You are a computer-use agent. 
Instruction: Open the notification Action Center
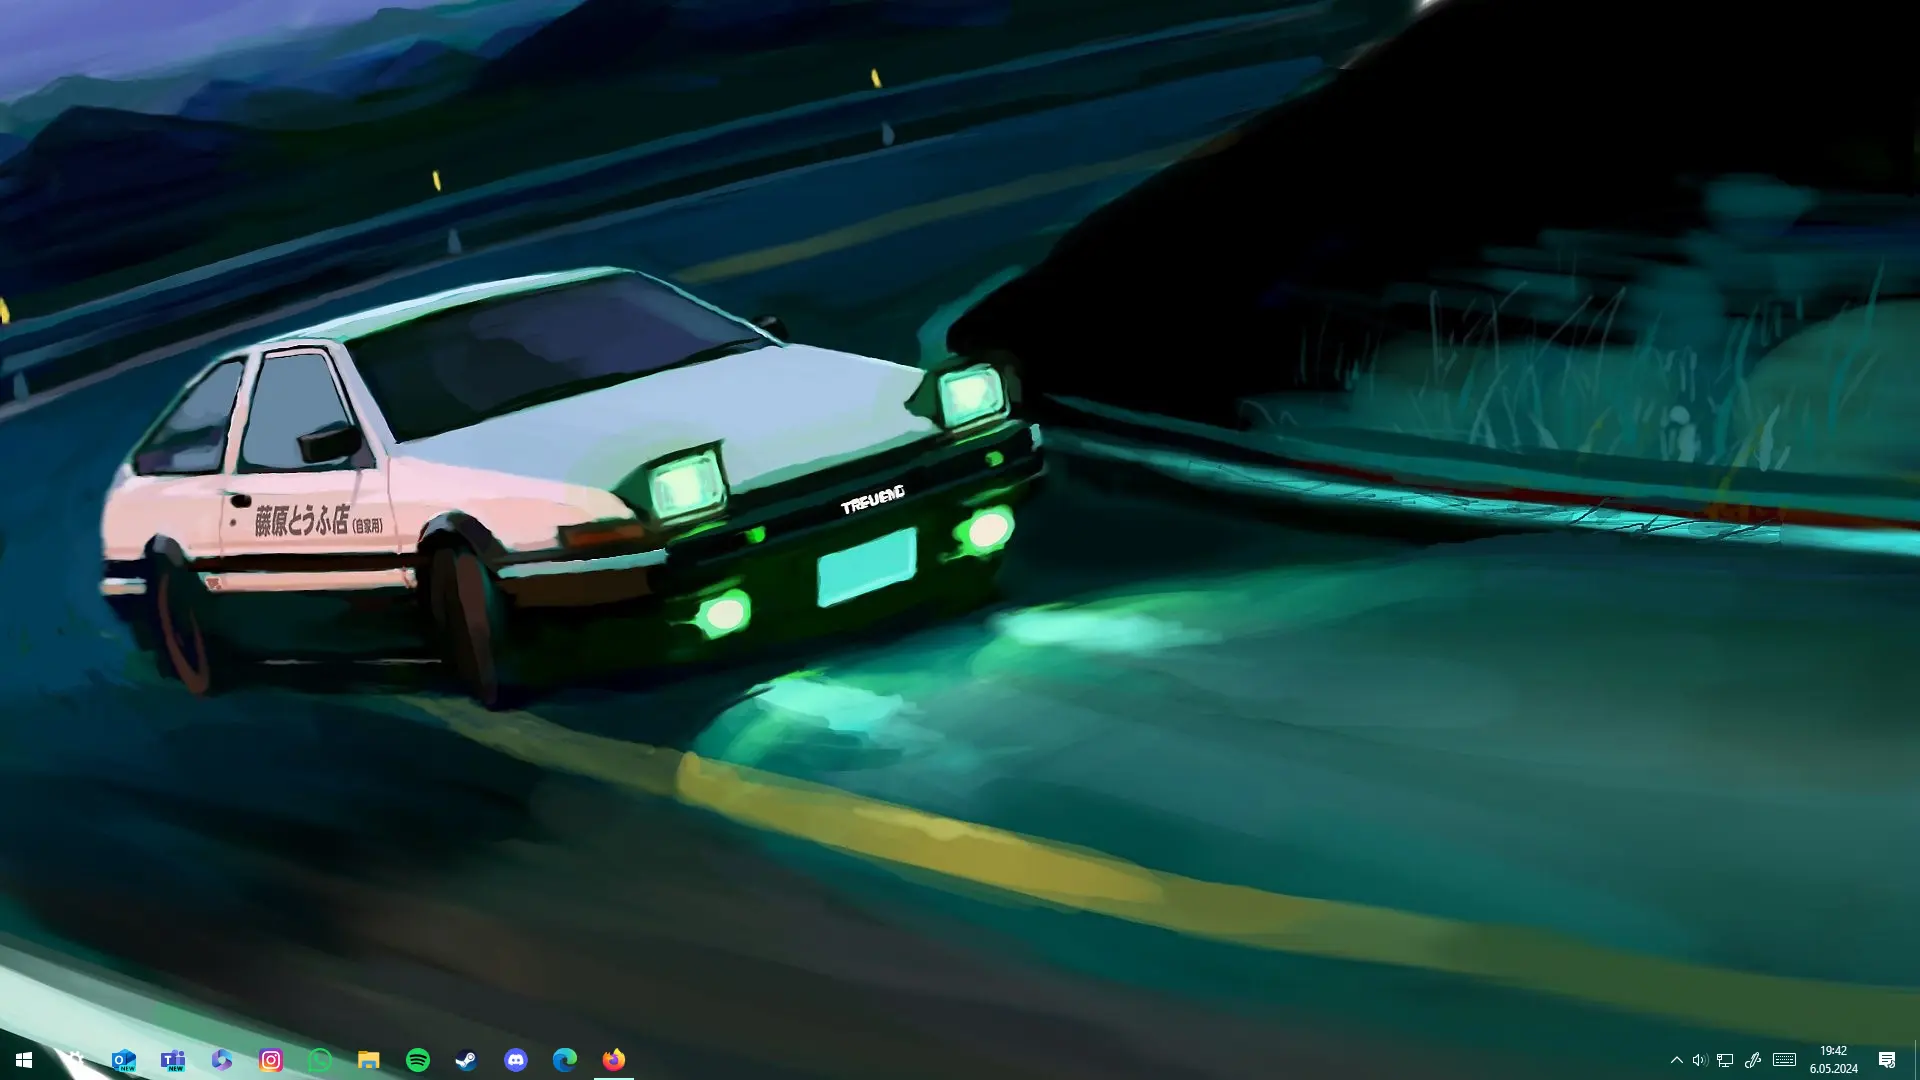pos(1887,1060)
